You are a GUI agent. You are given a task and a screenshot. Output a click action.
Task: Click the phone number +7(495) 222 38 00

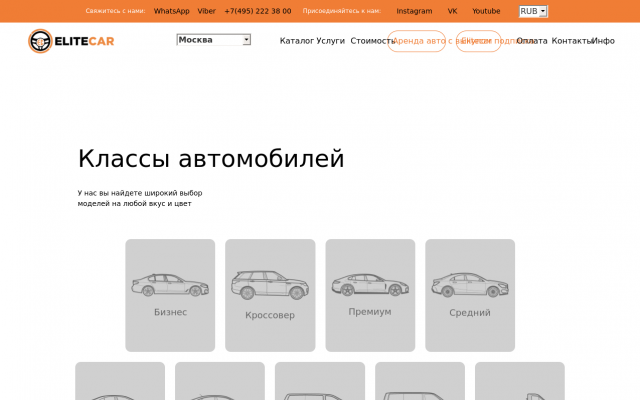click(x=258, y=11)
